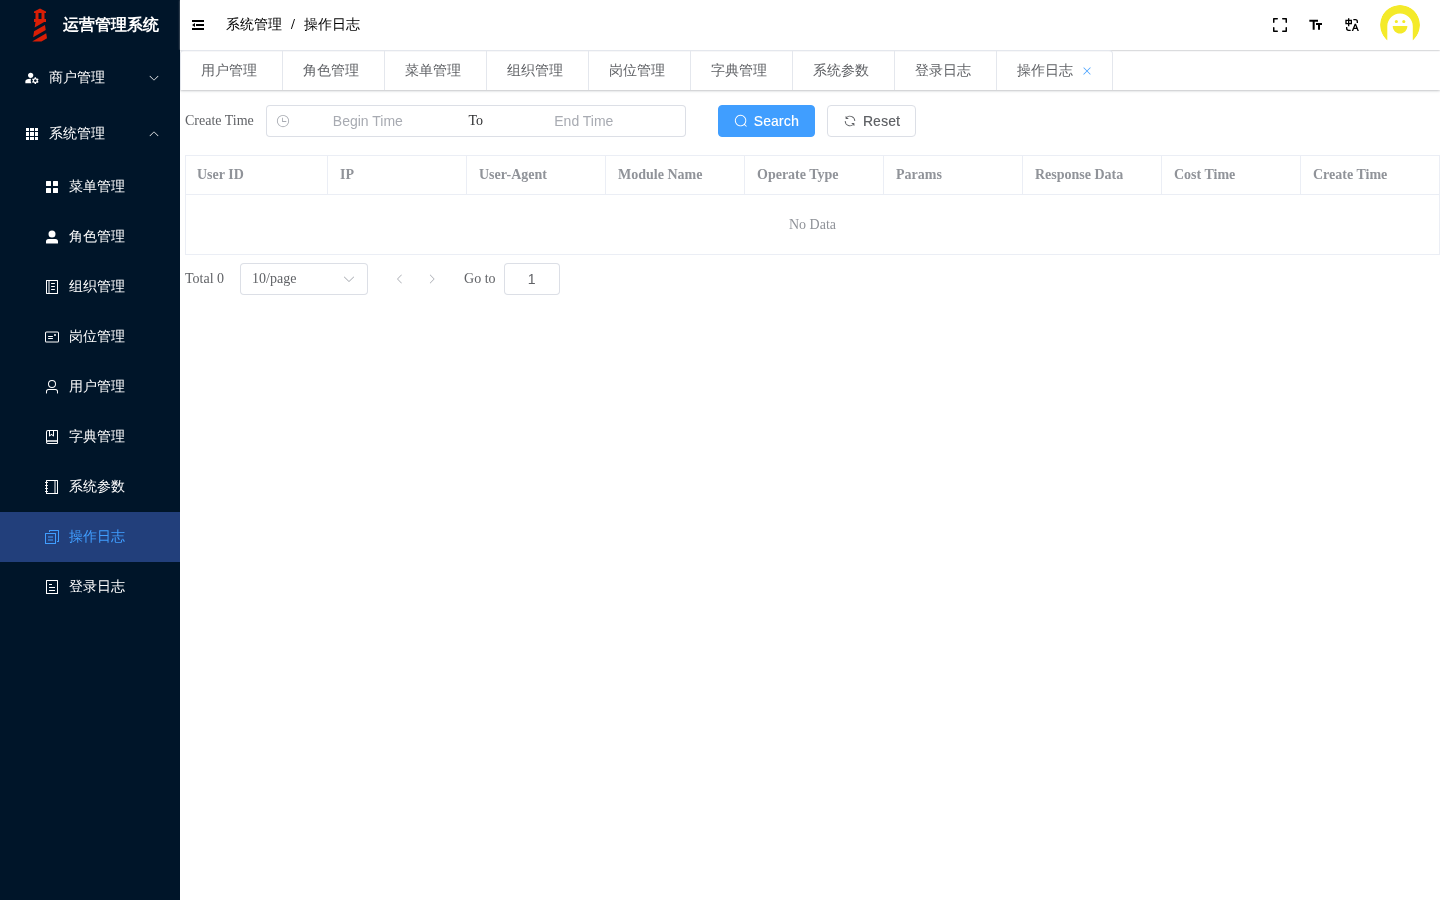Switch to the 系统参数 tab

(841, 71)
